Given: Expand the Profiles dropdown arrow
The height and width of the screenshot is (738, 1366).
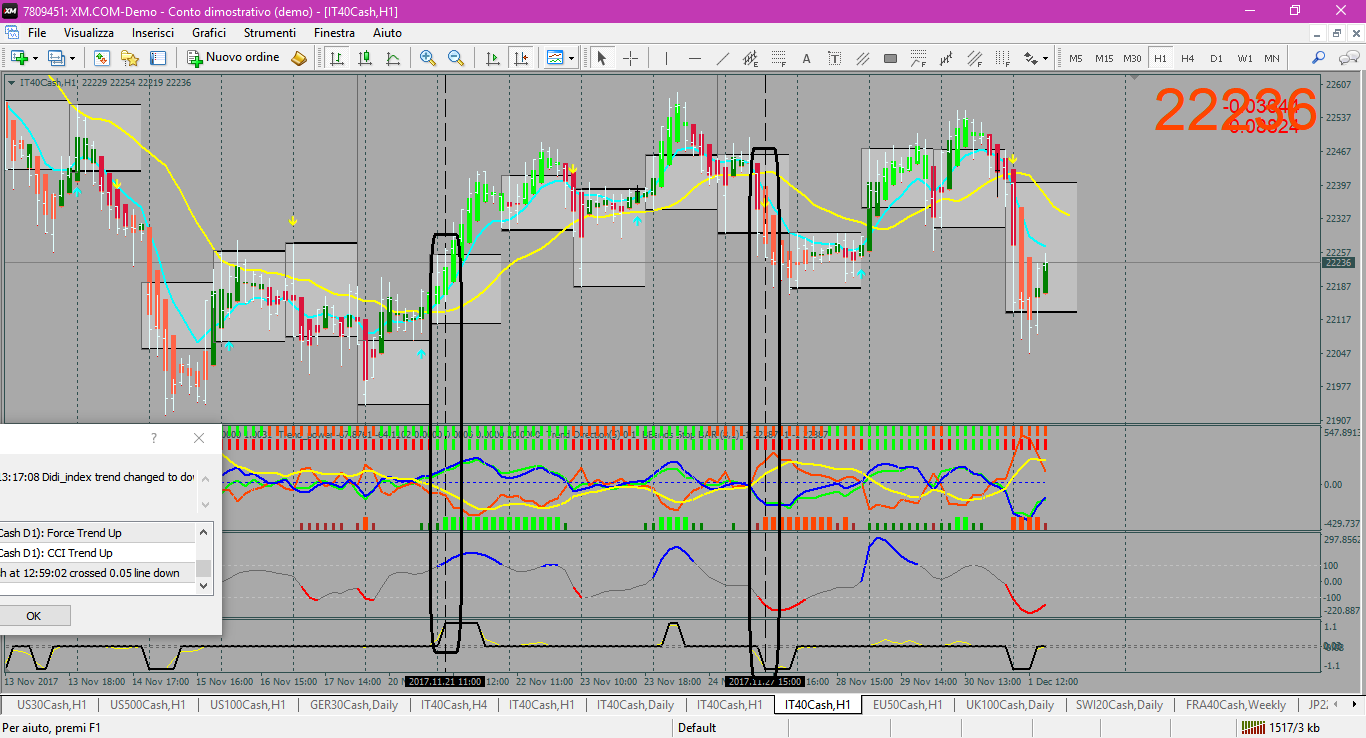Looking at the screenshot, I should 73,58.
